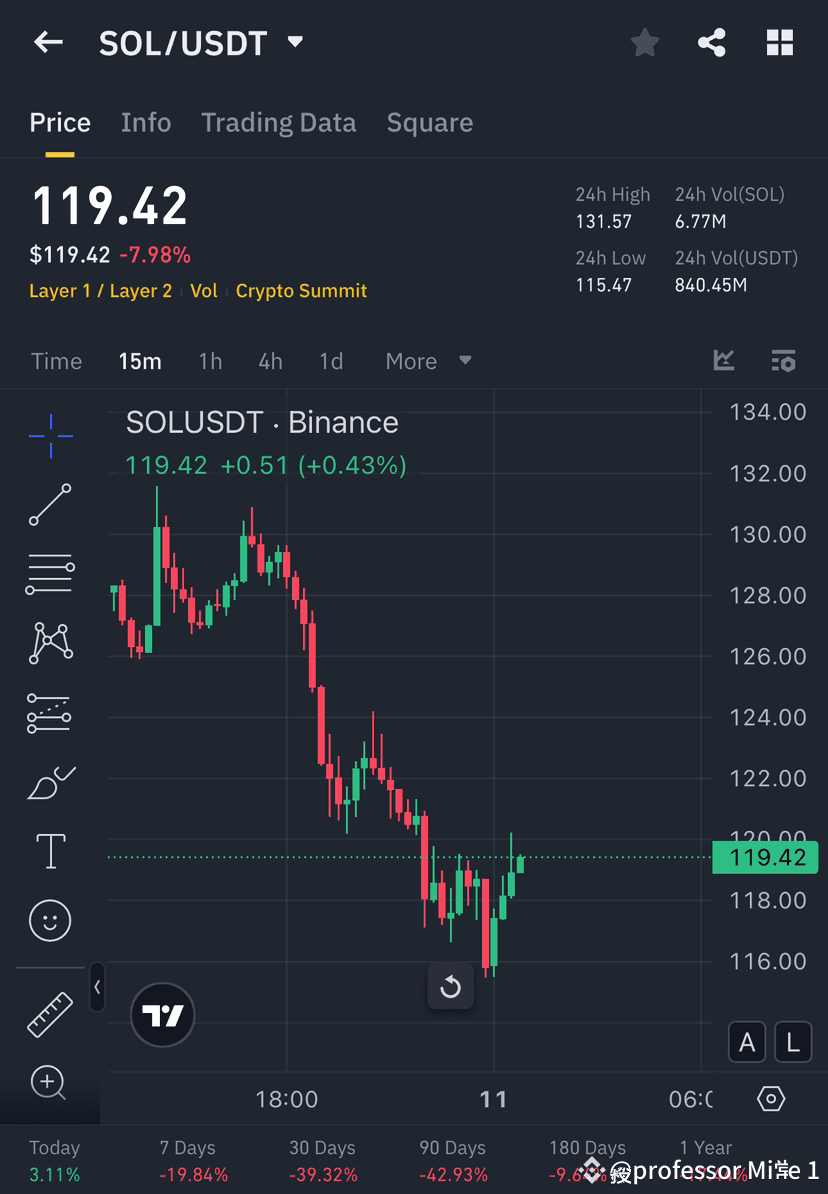Image resolution: width=828 pixels, height=1194 pixels.
Task: Switch to the Trading Data tab
Action: pos(278,122)
